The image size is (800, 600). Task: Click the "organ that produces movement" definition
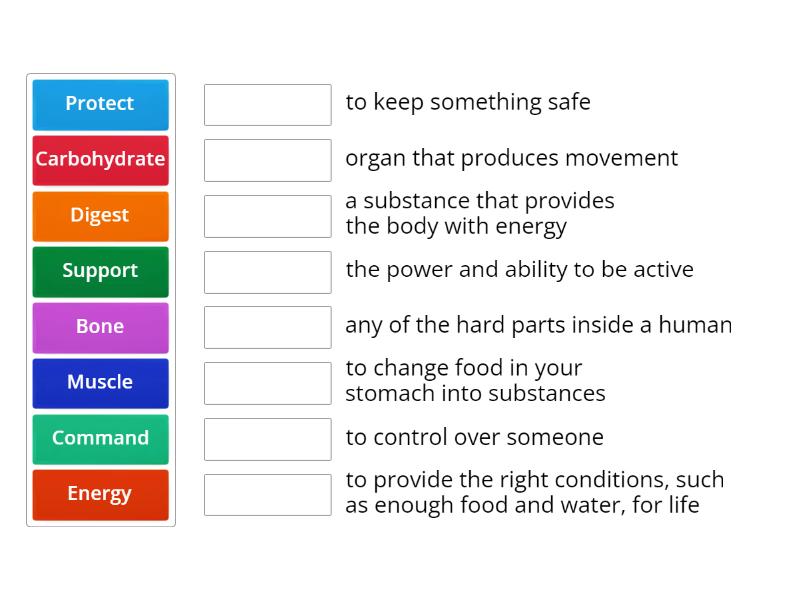pyautogui.click(x=511, y=158)
